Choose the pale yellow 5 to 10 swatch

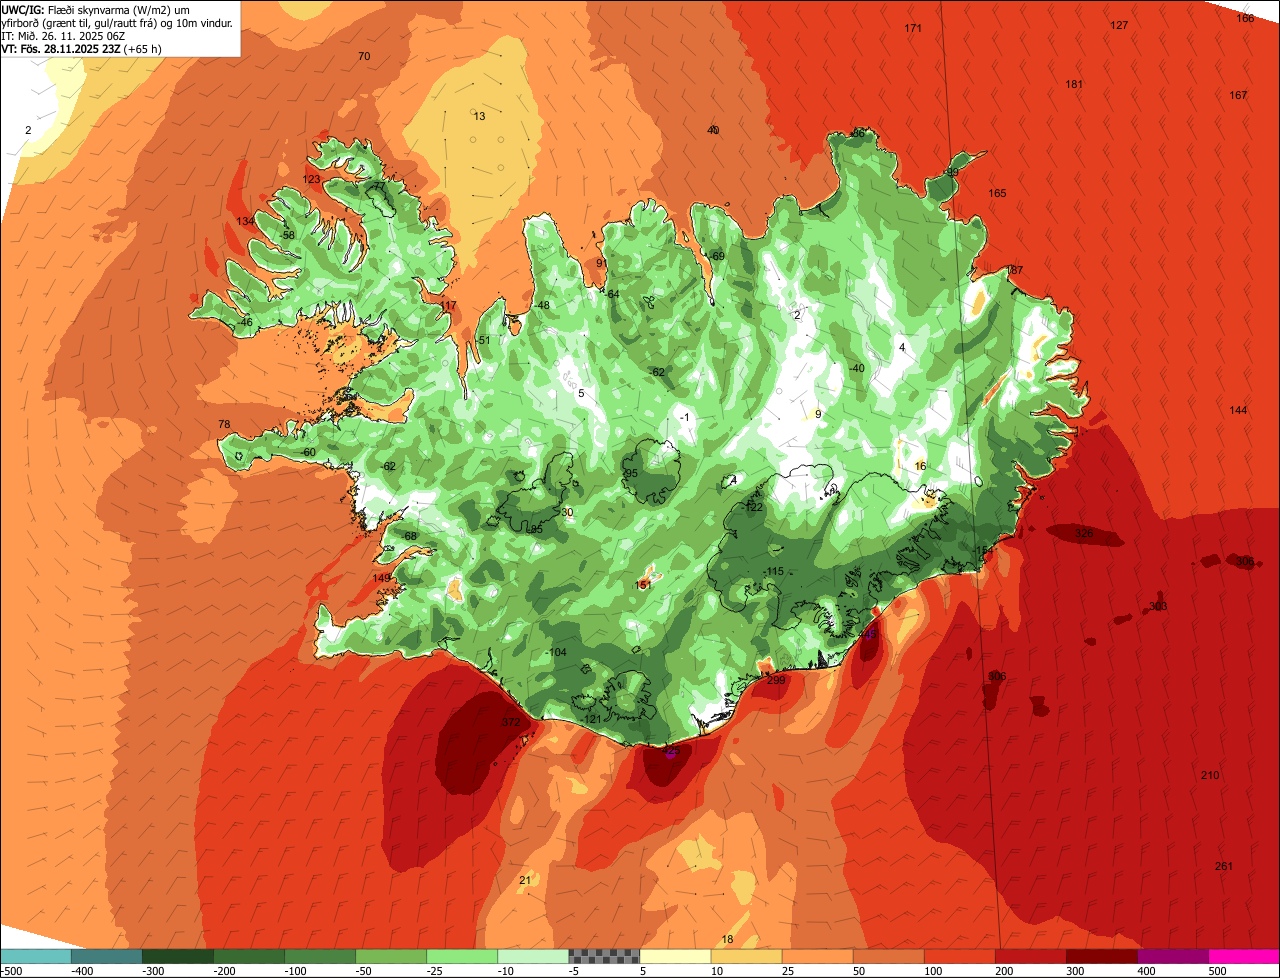coord(675,956)
